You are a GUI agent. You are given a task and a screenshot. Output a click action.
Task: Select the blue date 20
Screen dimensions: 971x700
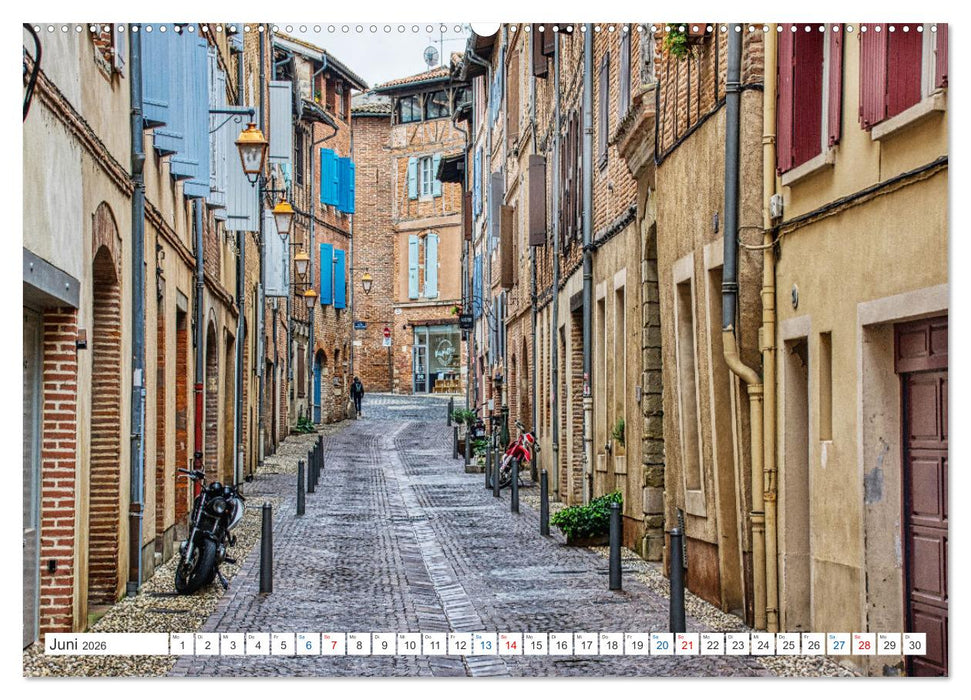click(661, 646)
